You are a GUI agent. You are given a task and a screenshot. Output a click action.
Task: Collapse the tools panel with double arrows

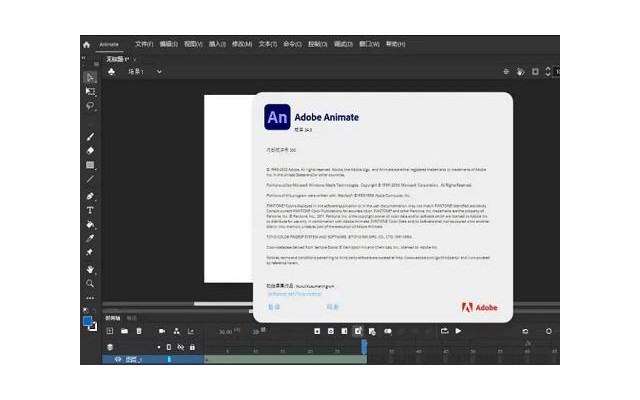point(83,58)
